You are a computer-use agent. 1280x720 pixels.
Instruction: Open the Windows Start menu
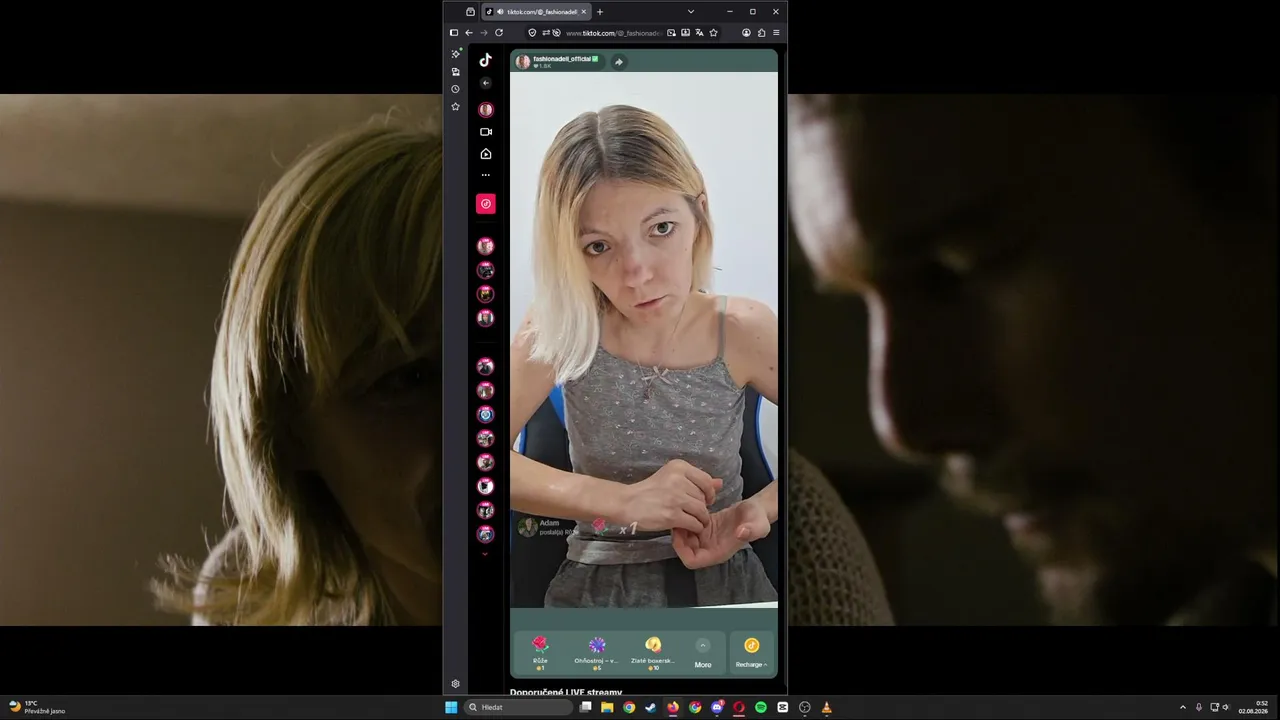point(451,707)
